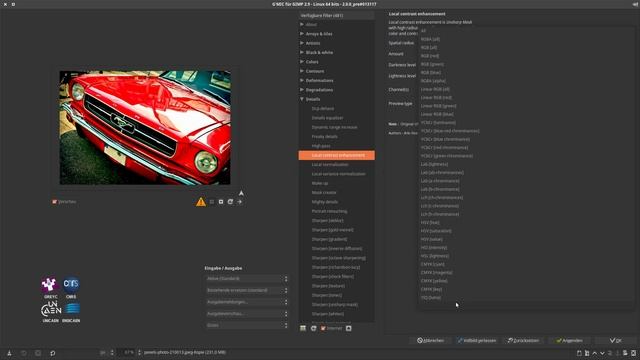Select Local contrast enhancement filter
This screenshot has height=360, width=640.
(337, 156)
